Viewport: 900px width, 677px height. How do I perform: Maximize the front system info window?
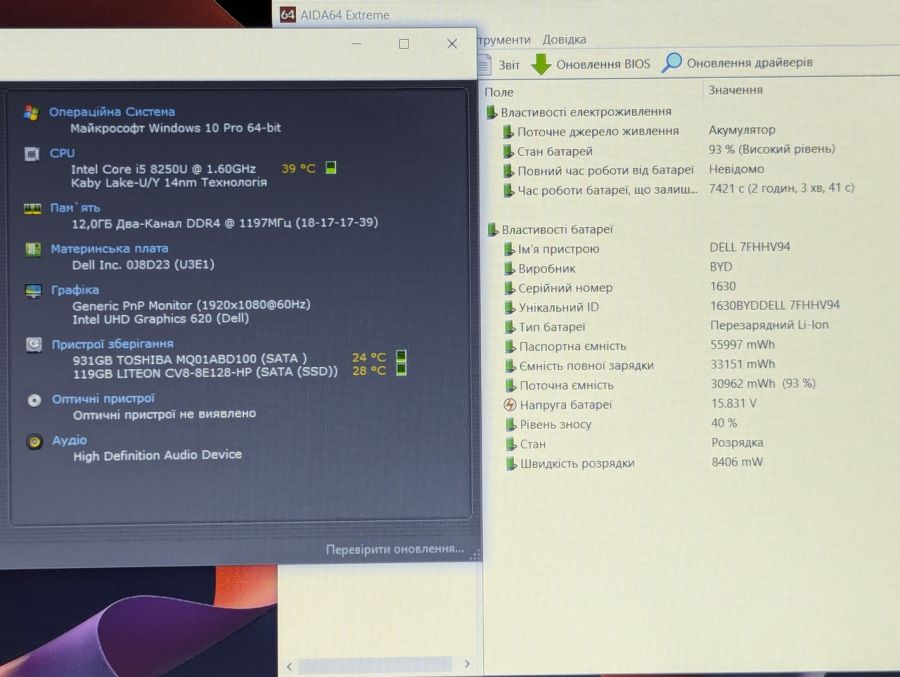point(404,44)
